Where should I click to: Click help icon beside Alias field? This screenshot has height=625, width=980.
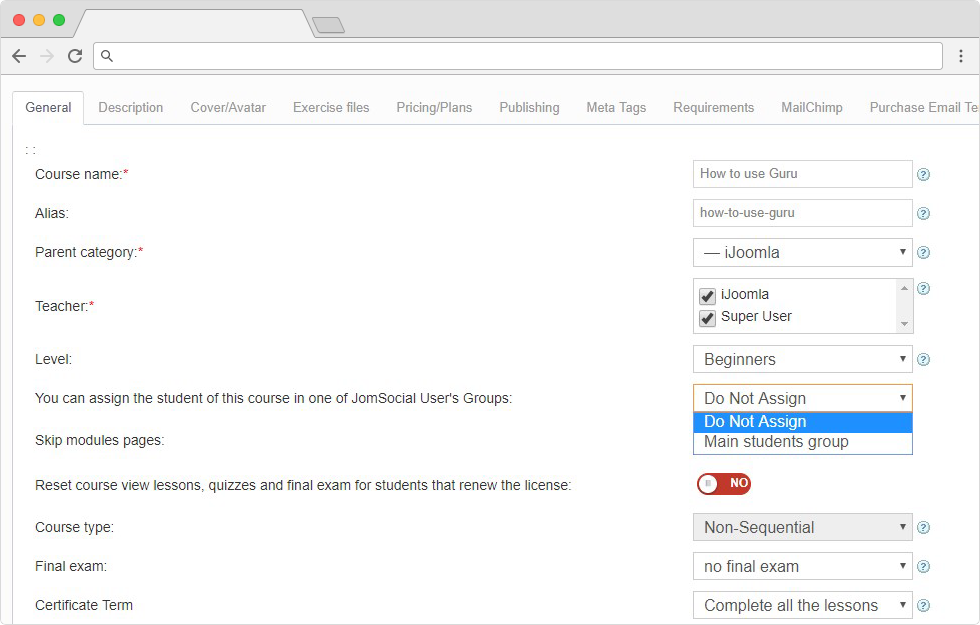923,213
